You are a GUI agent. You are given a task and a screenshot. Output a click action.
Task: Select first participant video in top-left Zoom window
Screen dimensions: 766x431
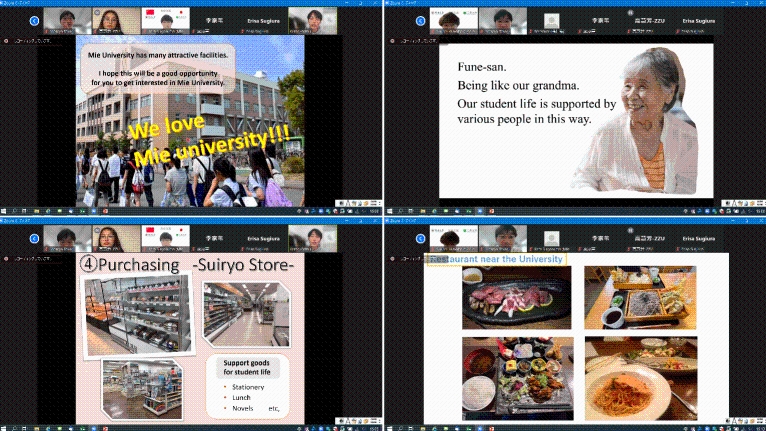67,21
